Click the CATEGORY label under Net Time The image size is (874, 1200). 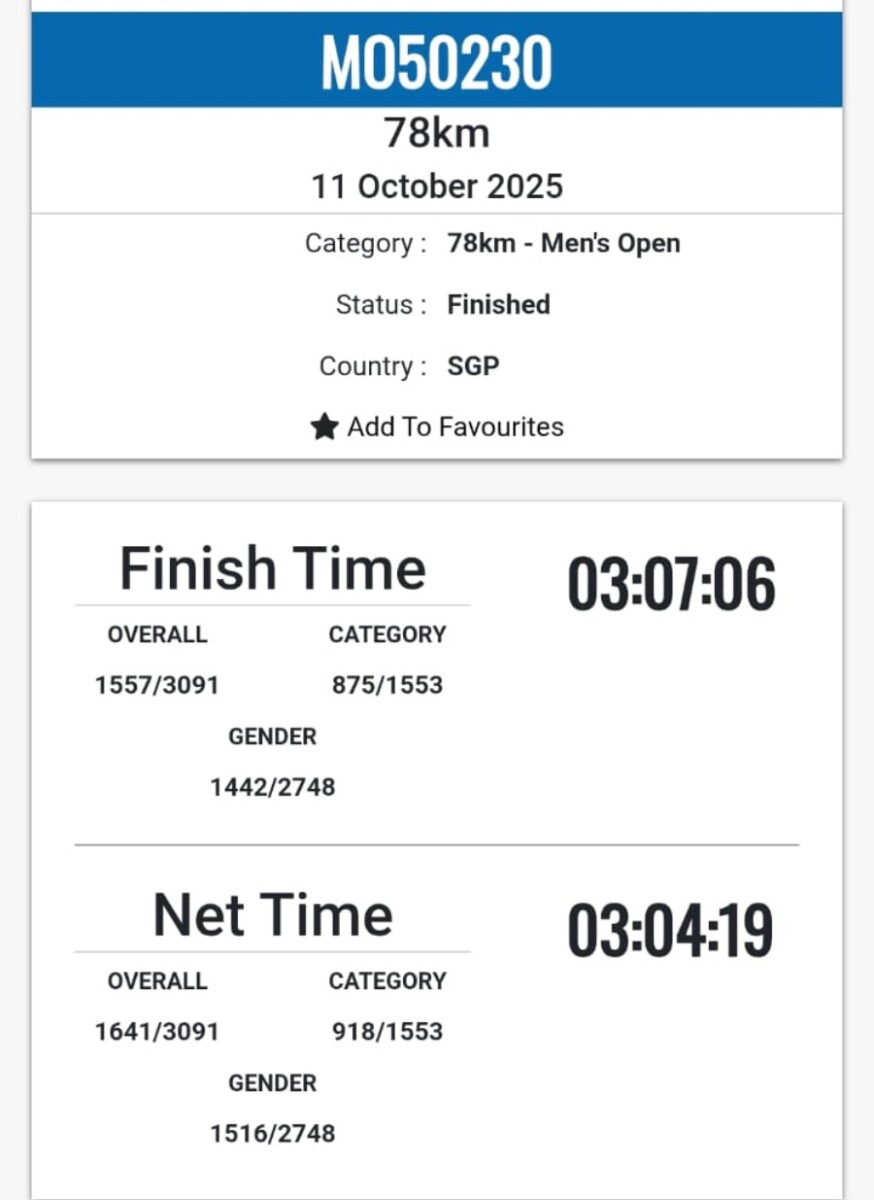coord(387,981)
